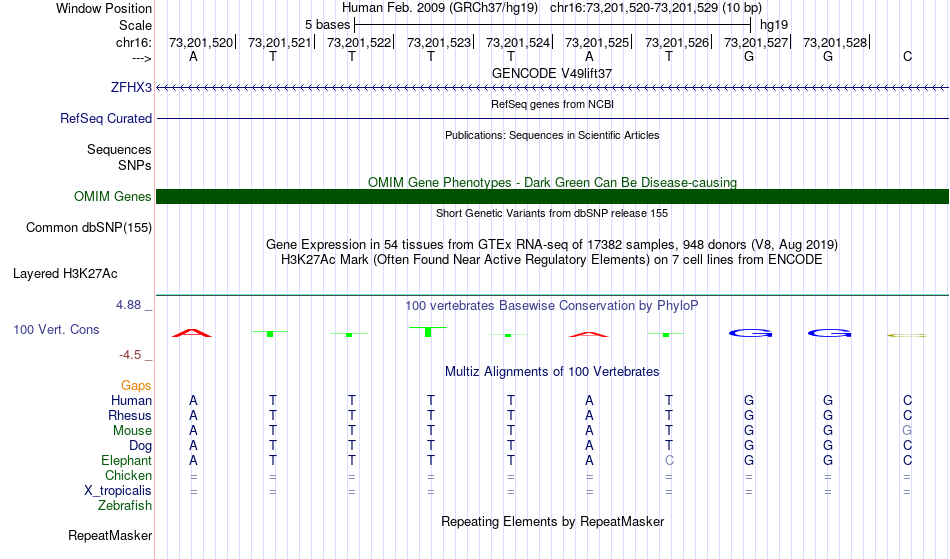The image size is (950, 559).
Task: Click the reference base C at the right end
Action: tap(907, 56)
